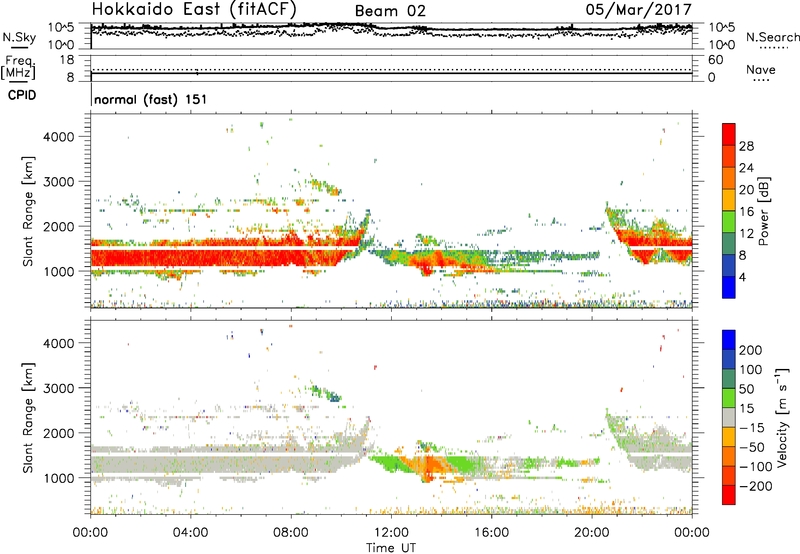Click the red bottom of velocity colorbar

point(729,495)
